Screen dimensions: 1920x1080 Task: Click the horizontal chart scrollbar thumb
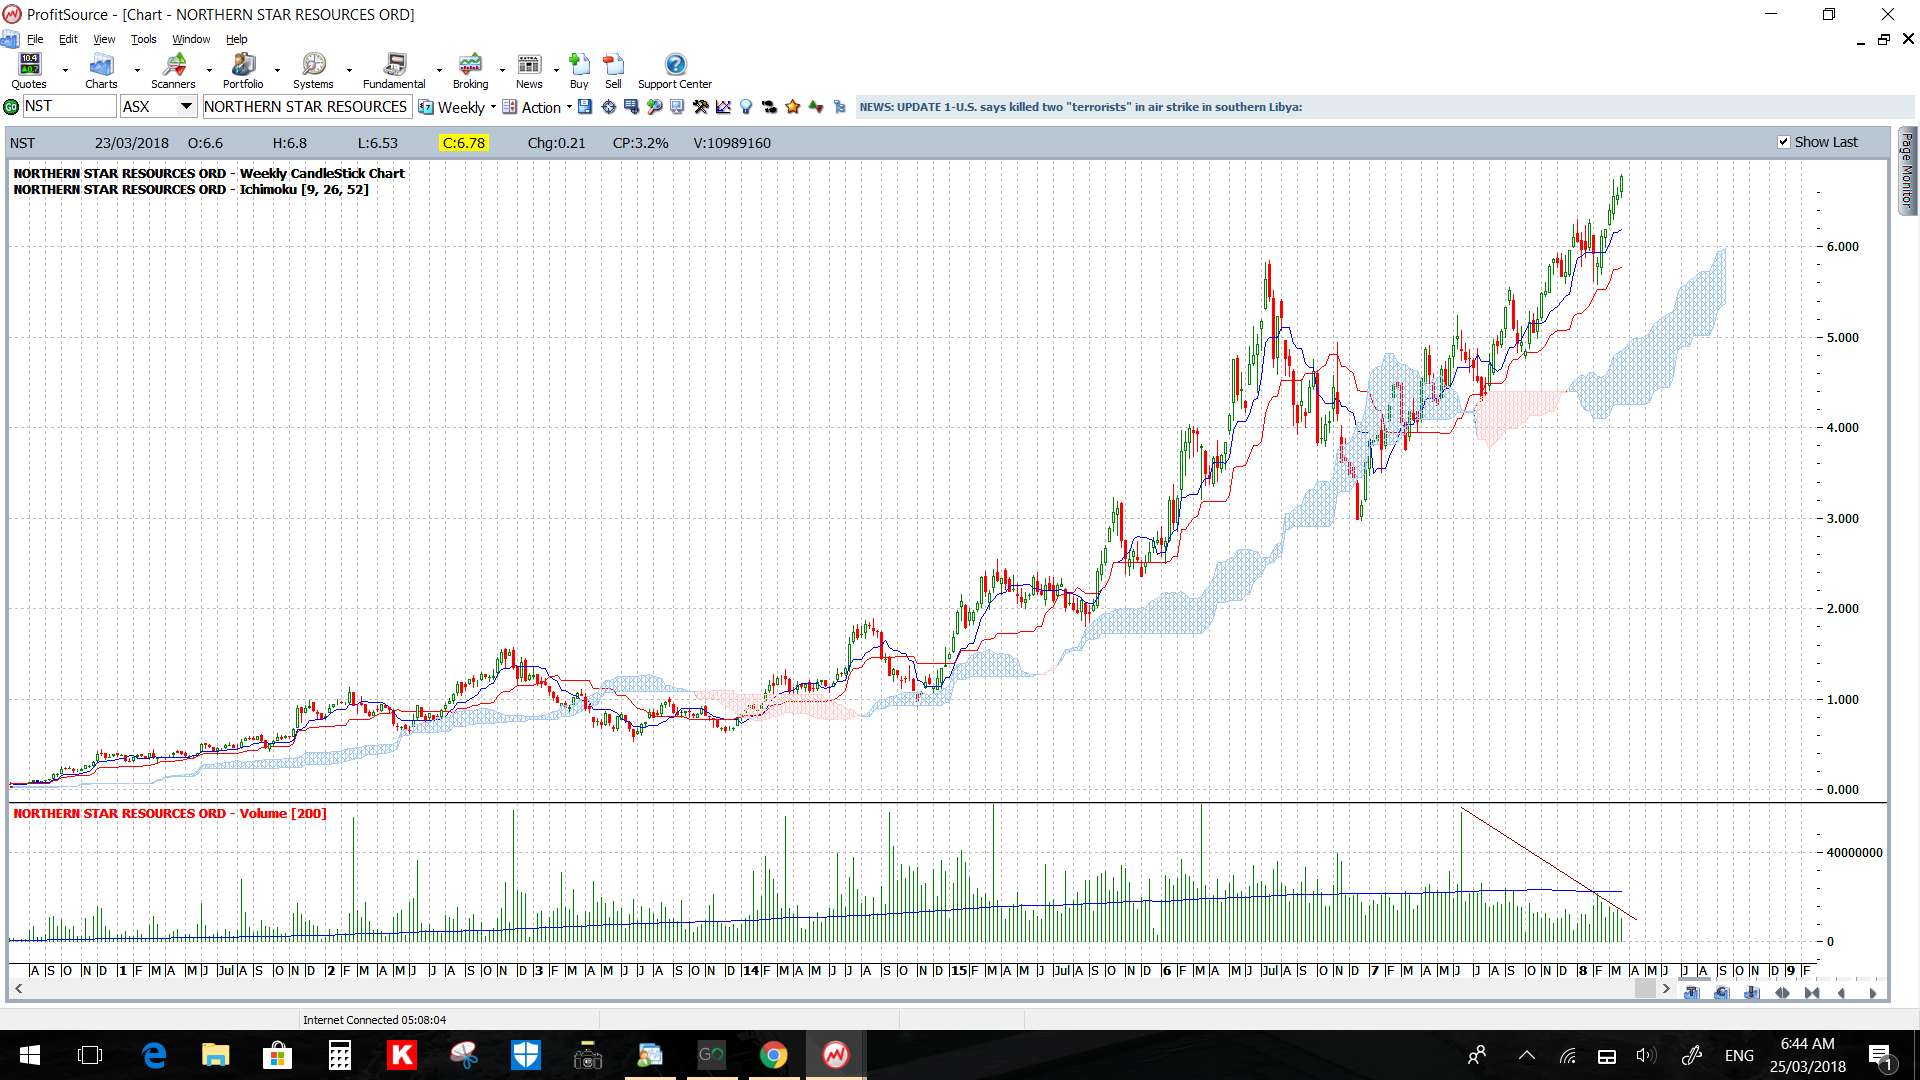(1645, 989)
